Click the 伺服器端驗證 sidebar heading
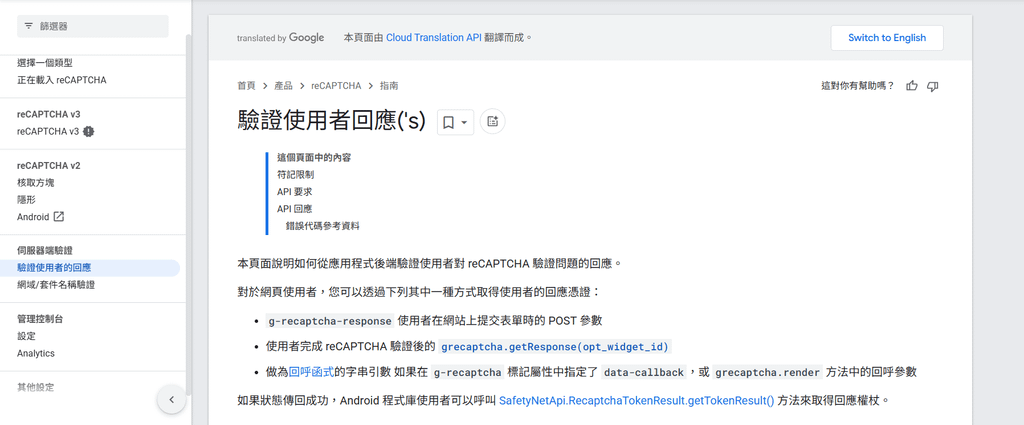The height and width of the screenshot is (425, 1024). [x=44, y=251]
